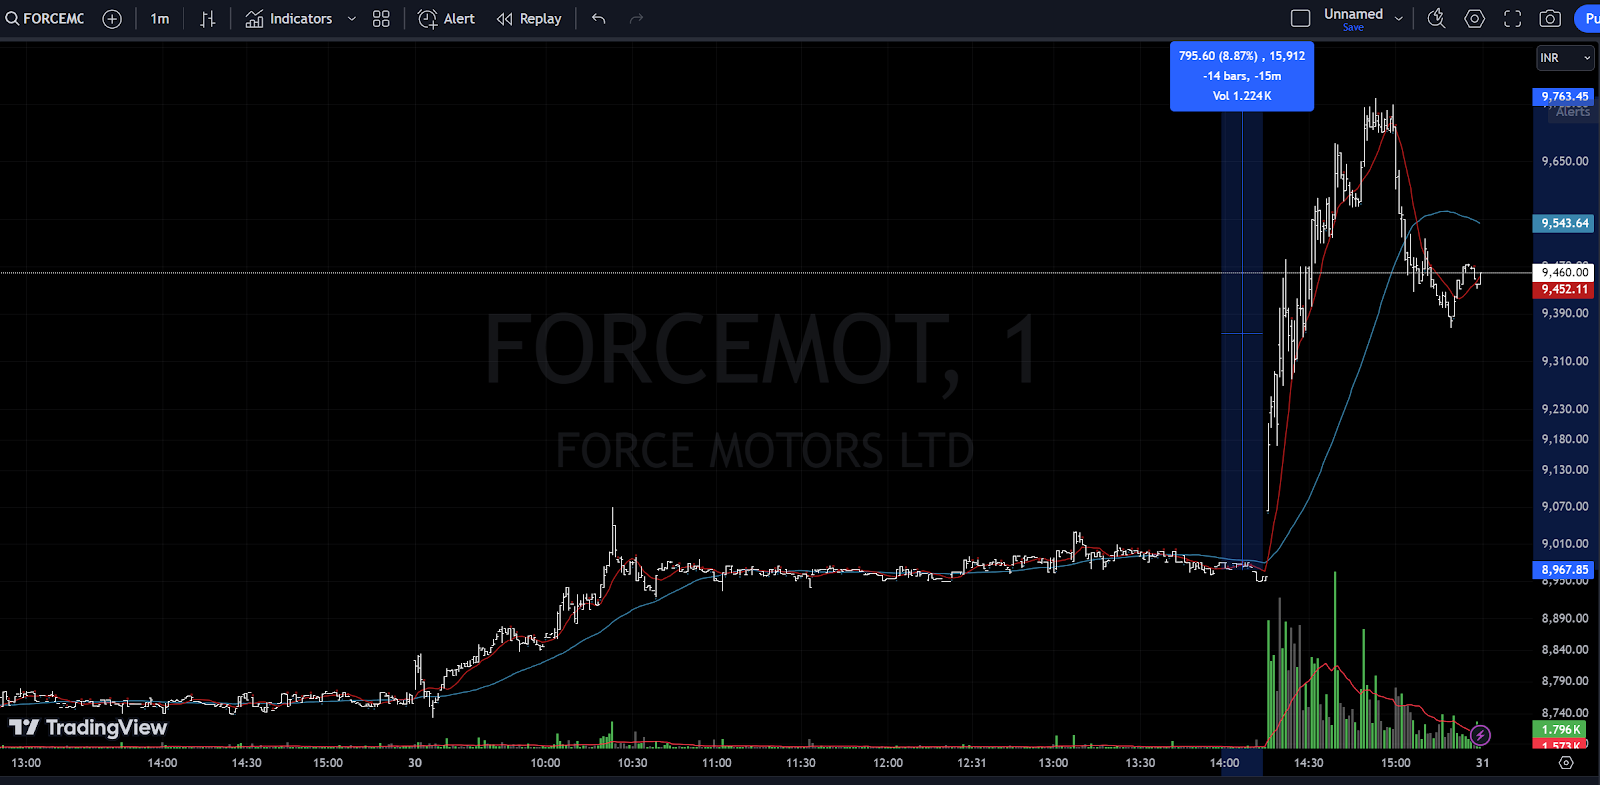Expand the Unnamed layout dropdown chevron

pyautogui.click(x=1398, y=18)
